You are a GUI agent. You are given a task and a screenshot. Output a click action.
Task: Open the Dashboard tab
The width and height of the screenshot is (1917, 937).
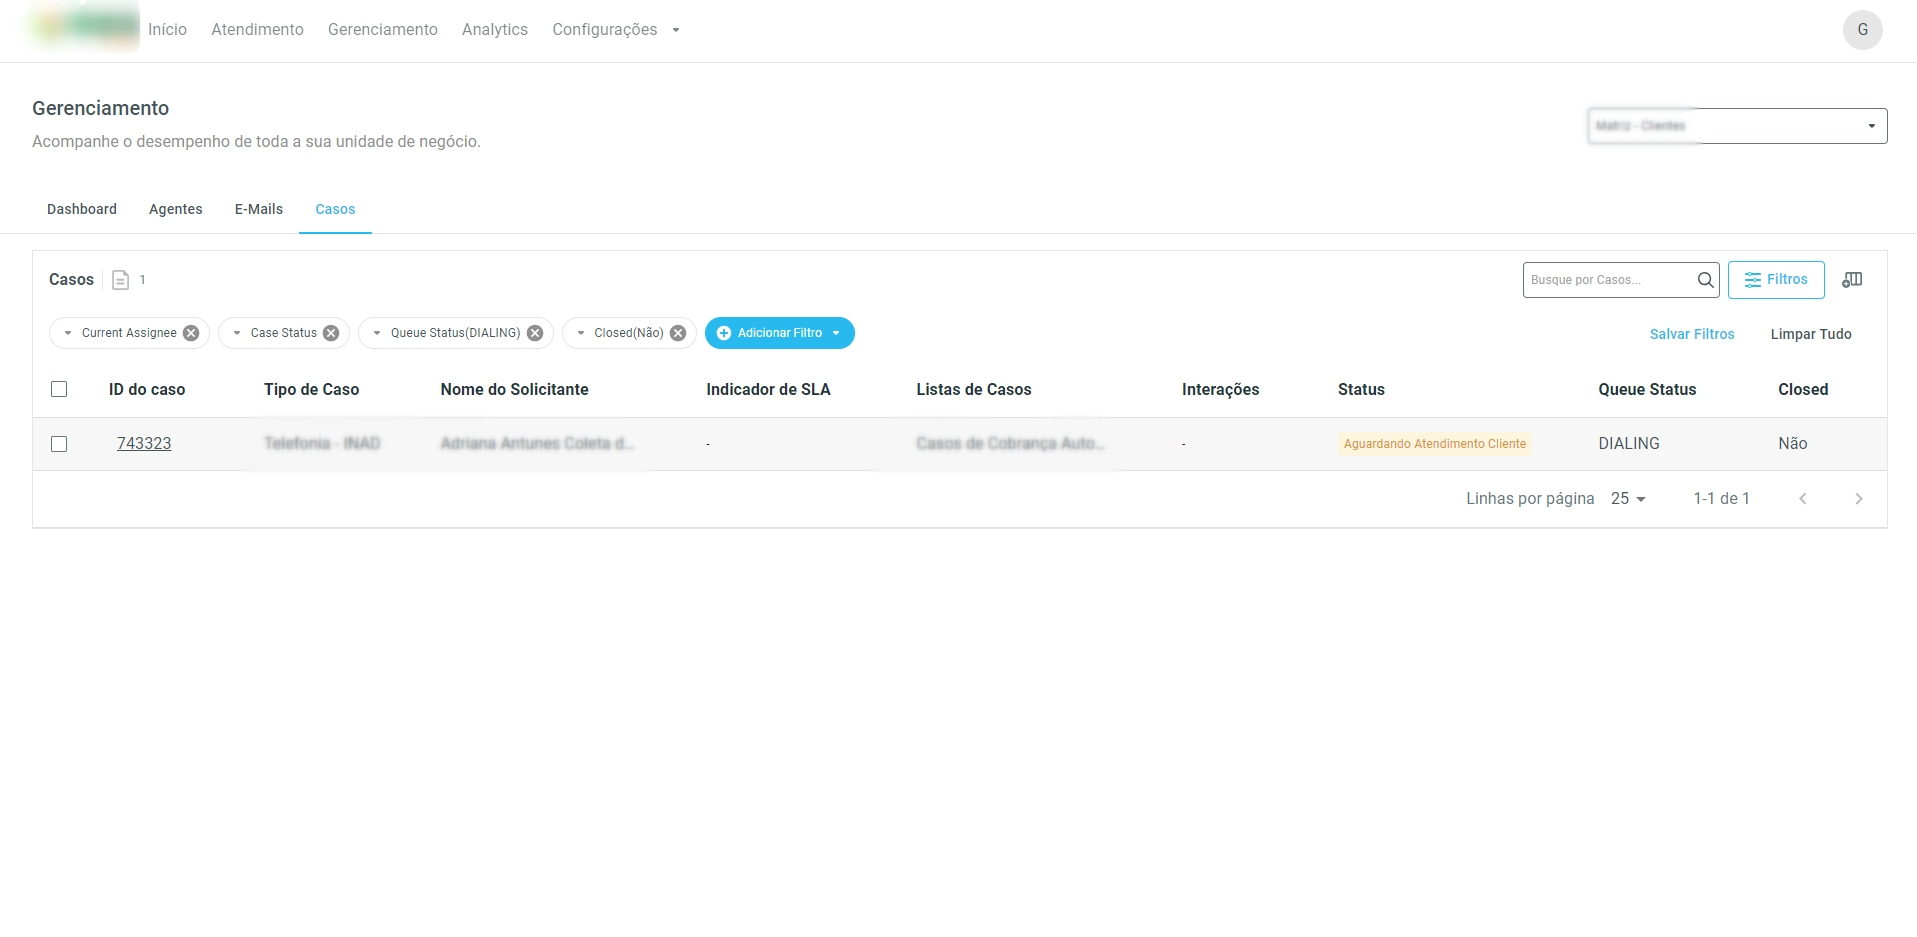82,209
